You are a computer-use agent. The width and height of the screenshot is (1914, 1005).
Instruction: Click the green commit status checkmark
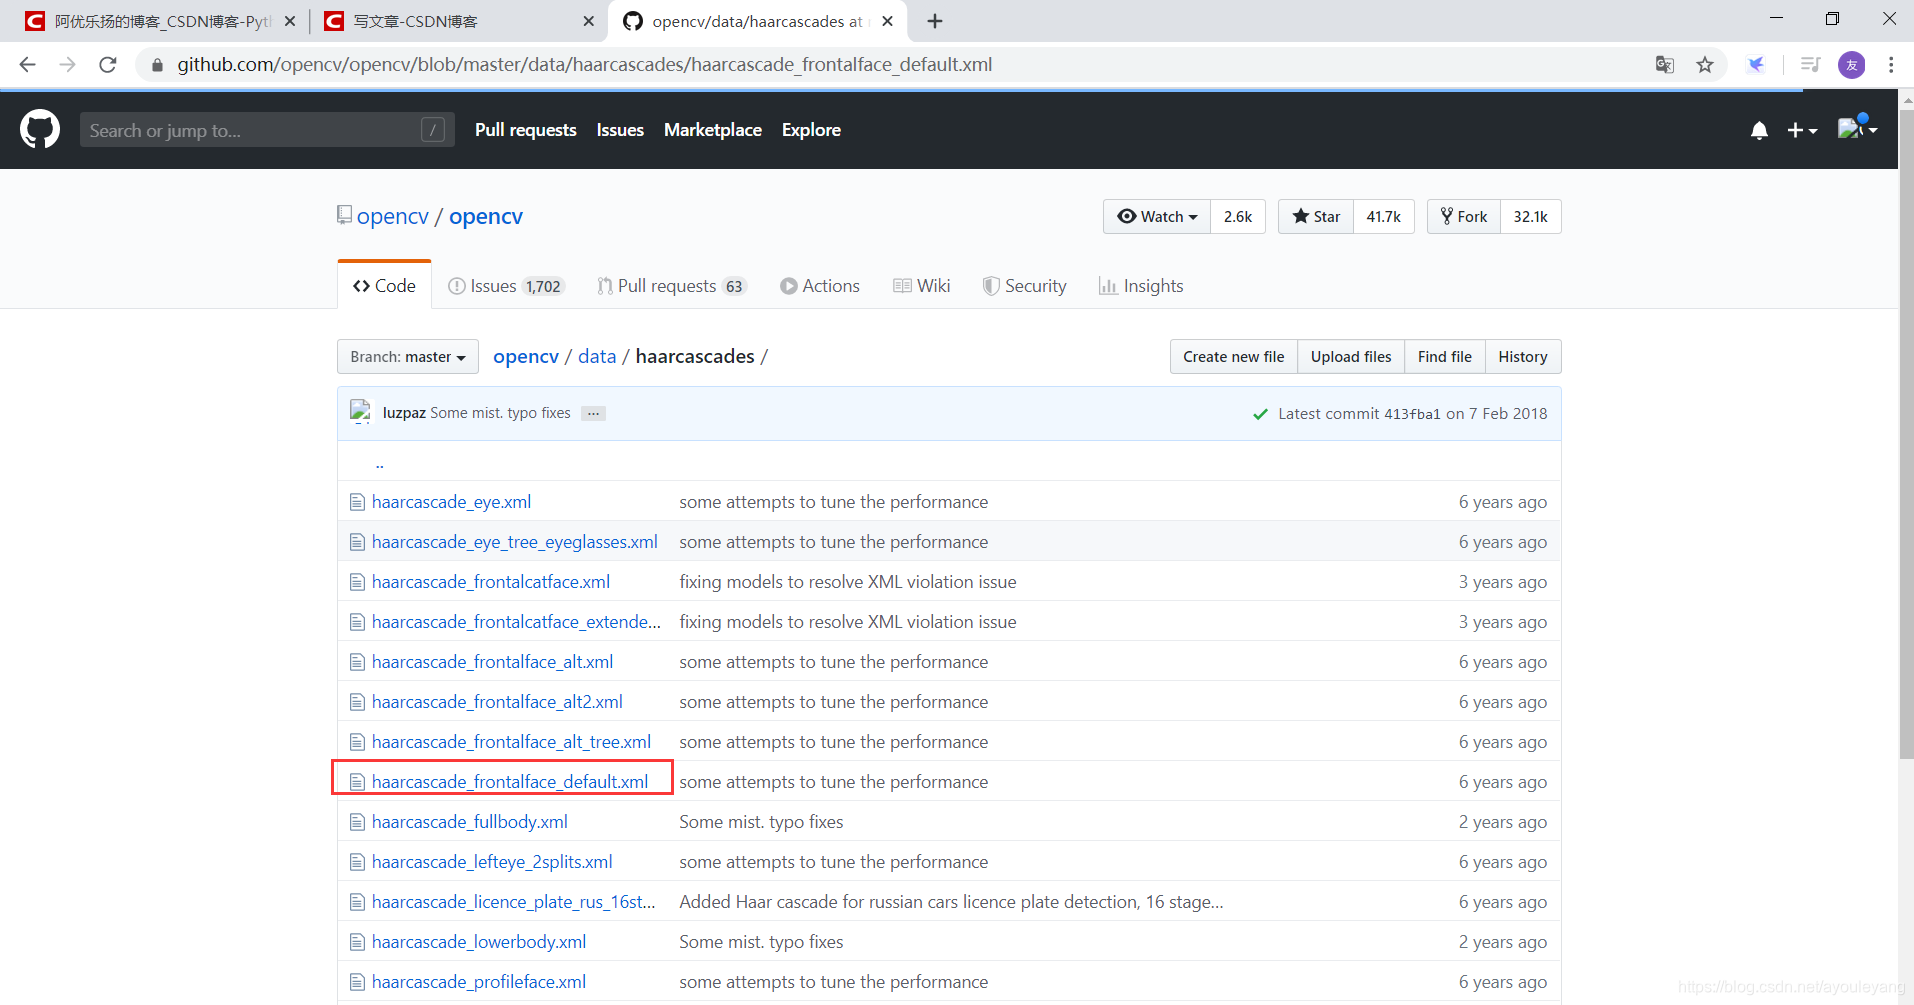(1260, 414)
